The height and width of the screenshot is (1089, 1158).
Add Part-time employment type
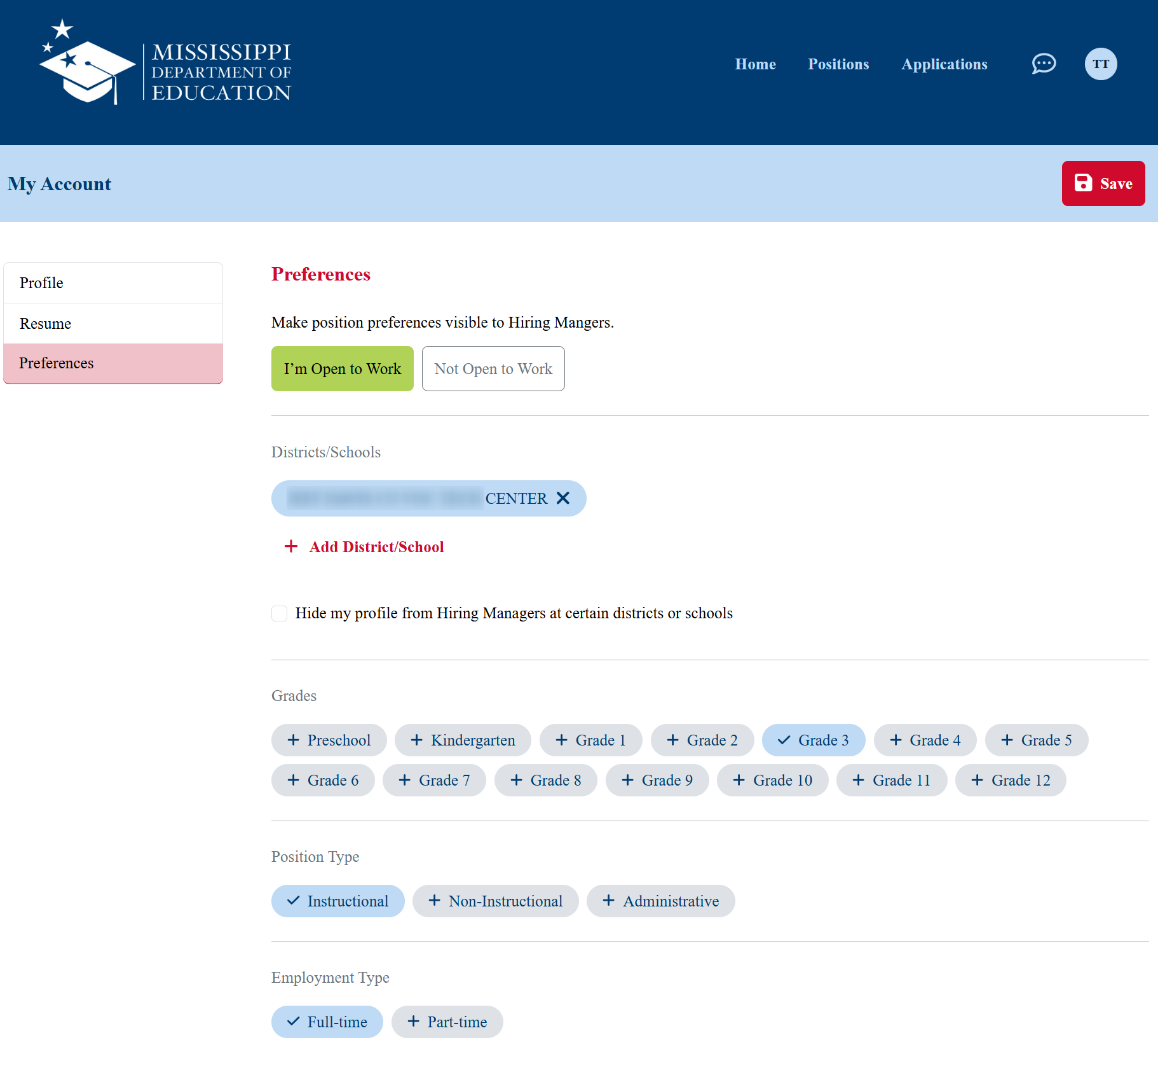pos(447,1022)
